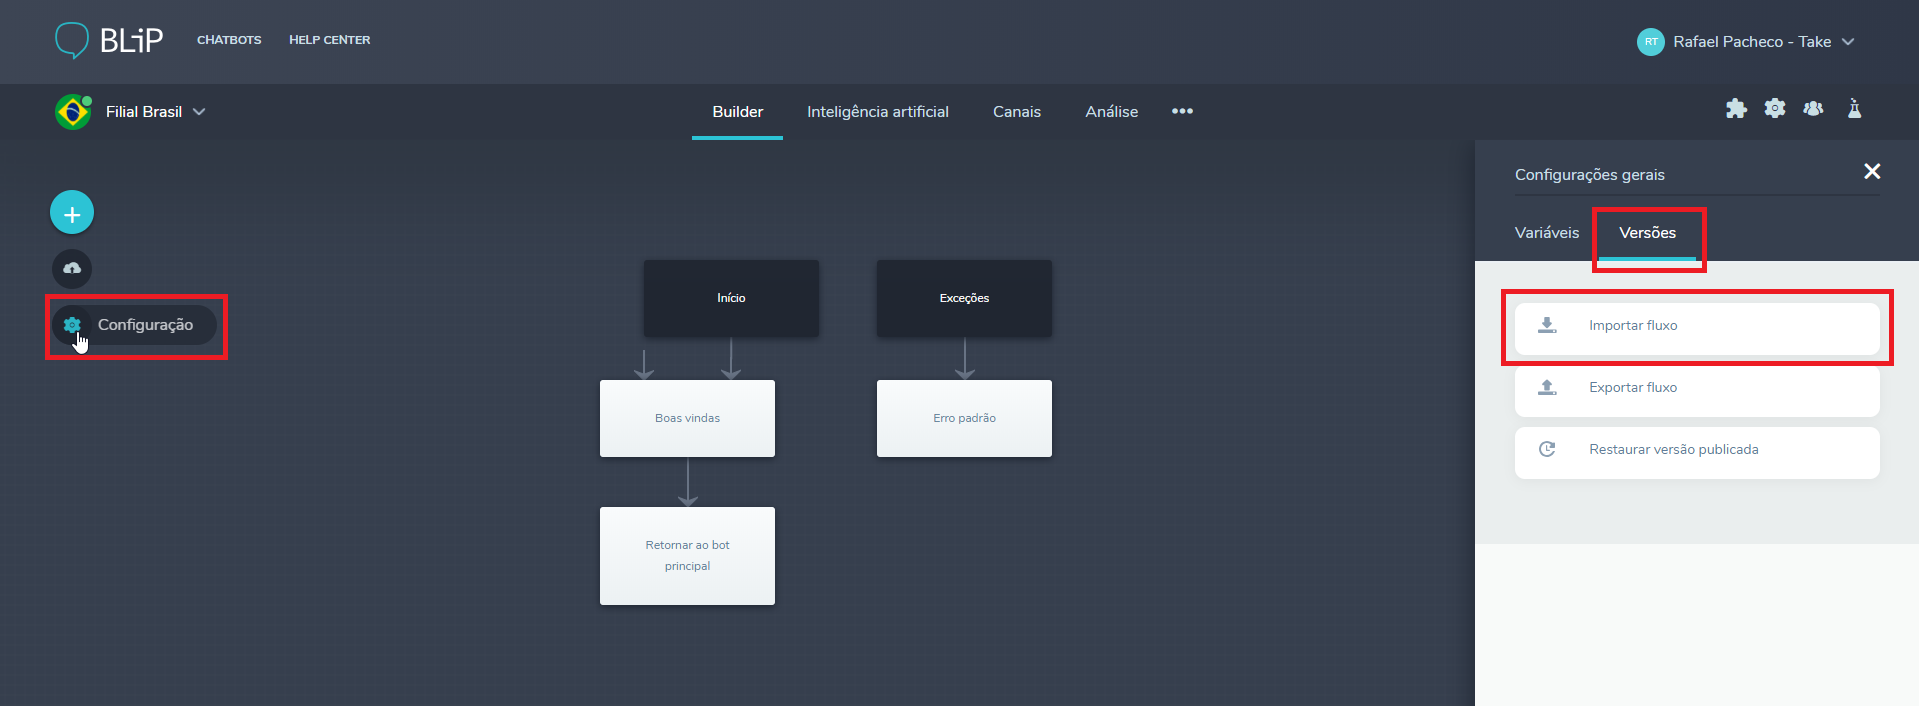This screenshot has width=1919, height=706.
Task: Expand the Filial Brasil bot dropdown
Action: (x=199, y=112)
